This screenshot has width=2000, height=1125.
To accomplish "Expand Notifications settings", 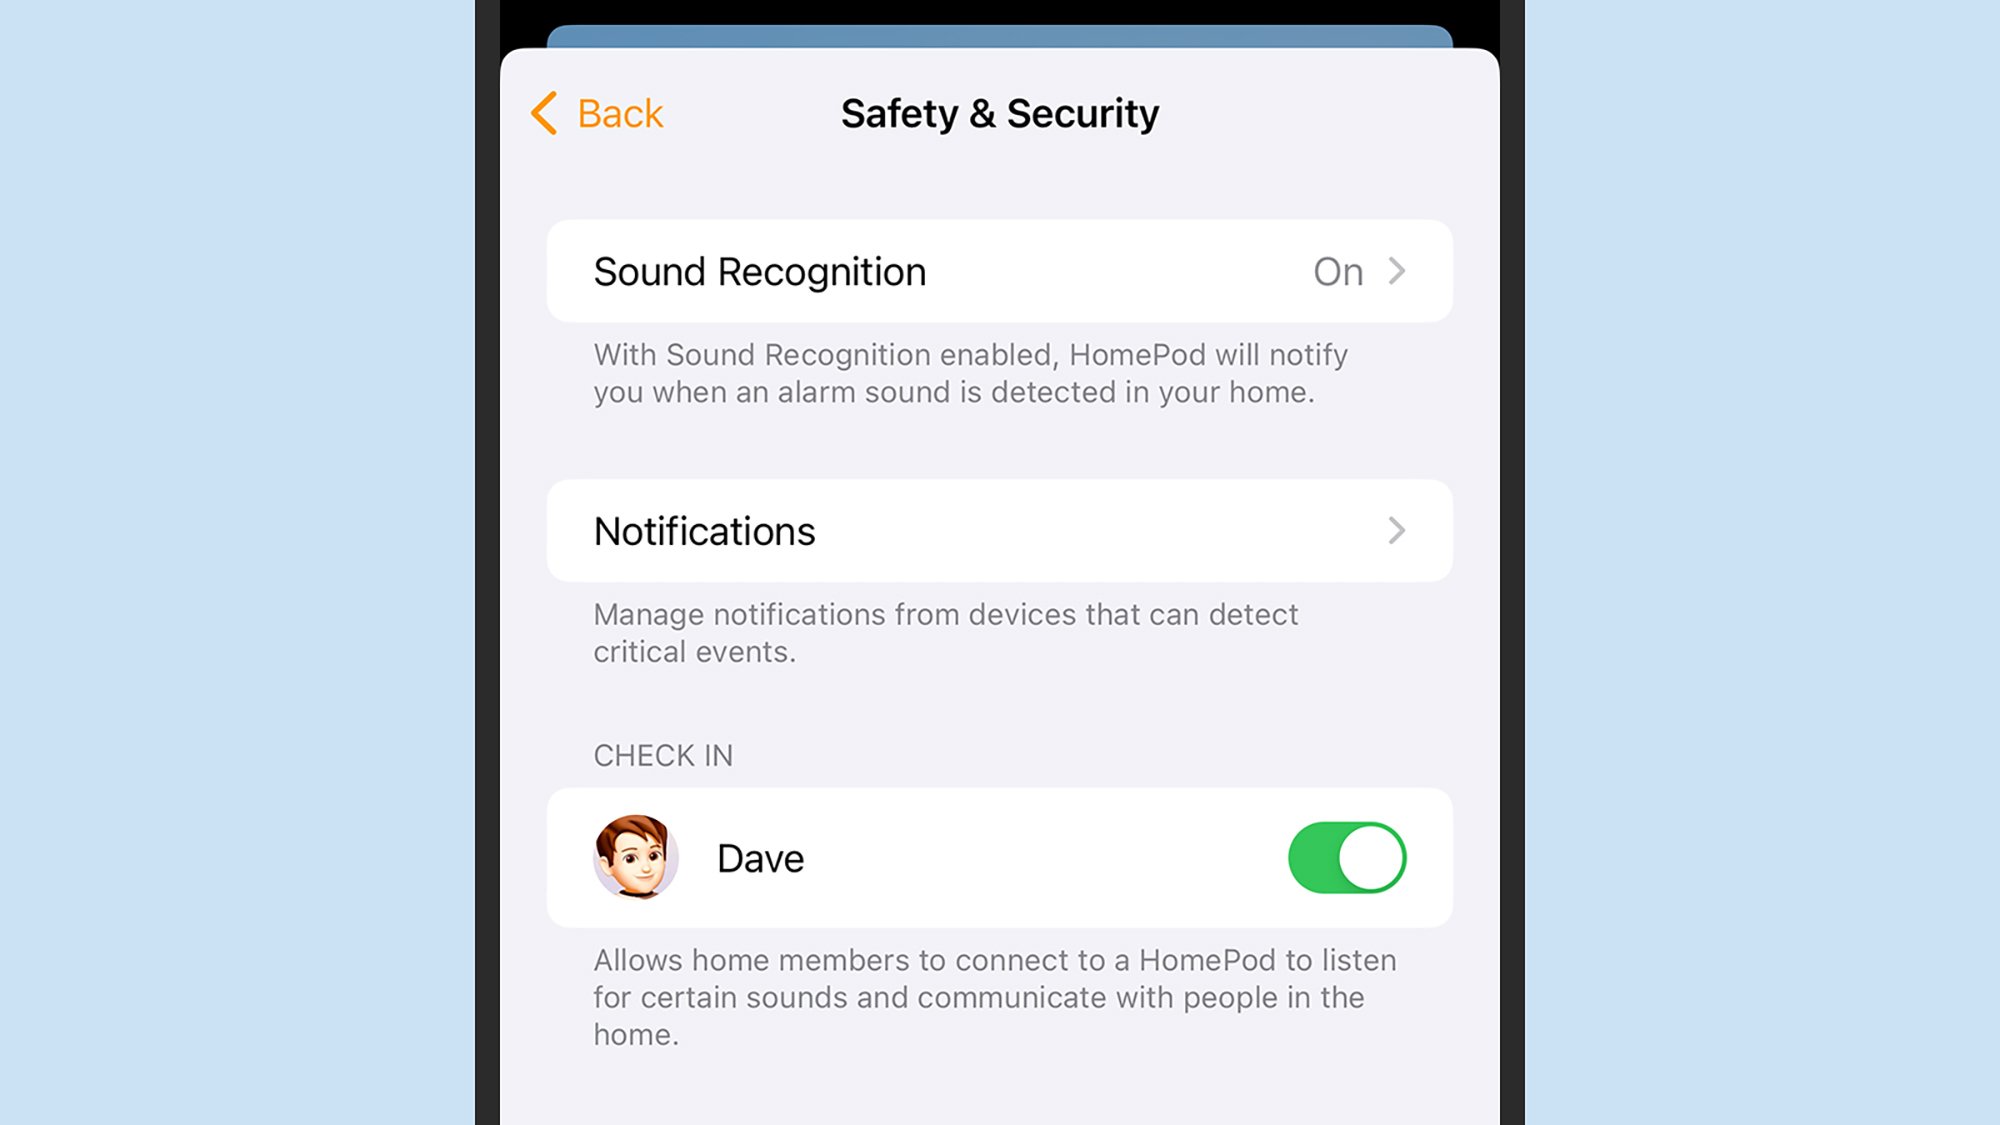I will (x=999, y=530).
